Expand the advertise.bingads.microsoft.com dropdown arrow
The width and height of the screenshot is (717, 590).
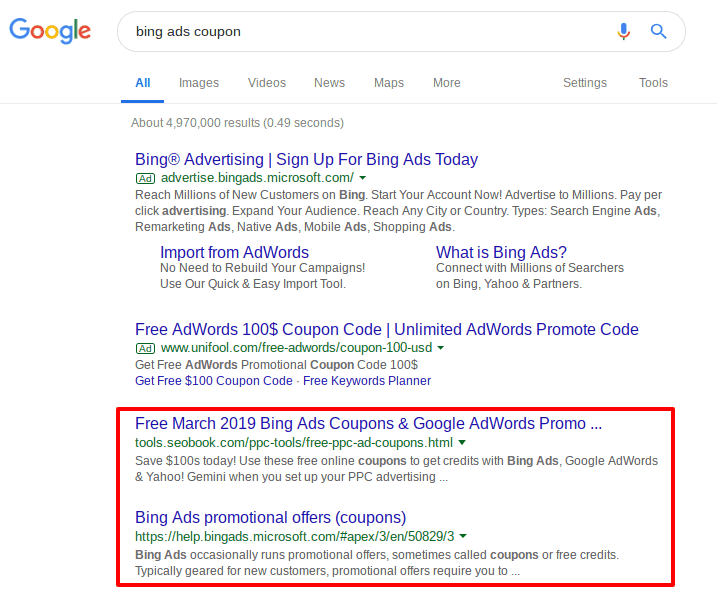tap(363, 178)
